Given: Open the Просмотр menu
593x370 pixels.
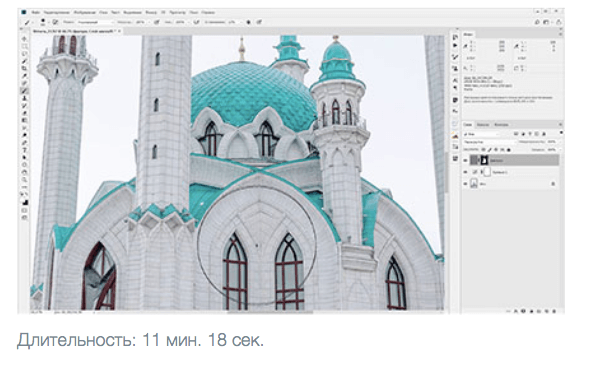Looking at the screenshot, I should [177, 12].
